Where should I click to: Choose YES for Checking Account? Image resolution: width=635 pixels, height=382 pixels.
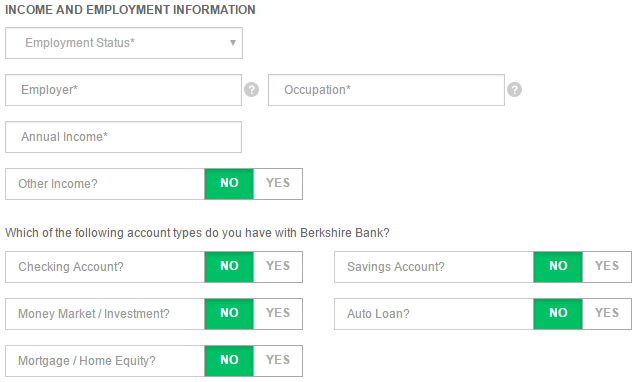pos(278,267)
